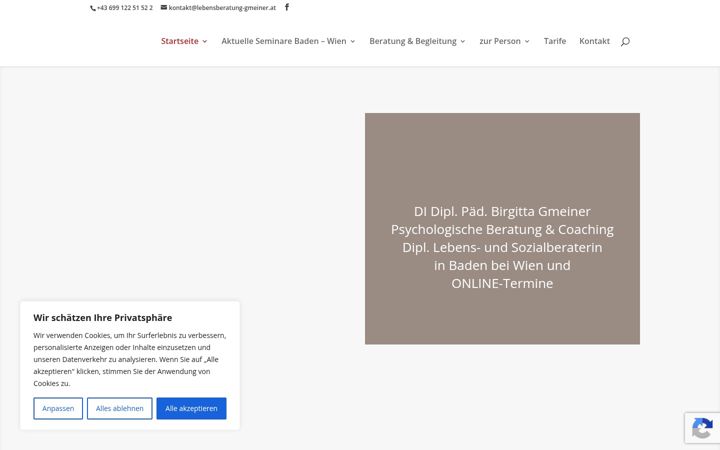The height and width of the screenshot is (450, 720).
Task: Click the text DI Dipl. Päd. Birgitta Gmeiner
Action: click(x=502, y=211)
